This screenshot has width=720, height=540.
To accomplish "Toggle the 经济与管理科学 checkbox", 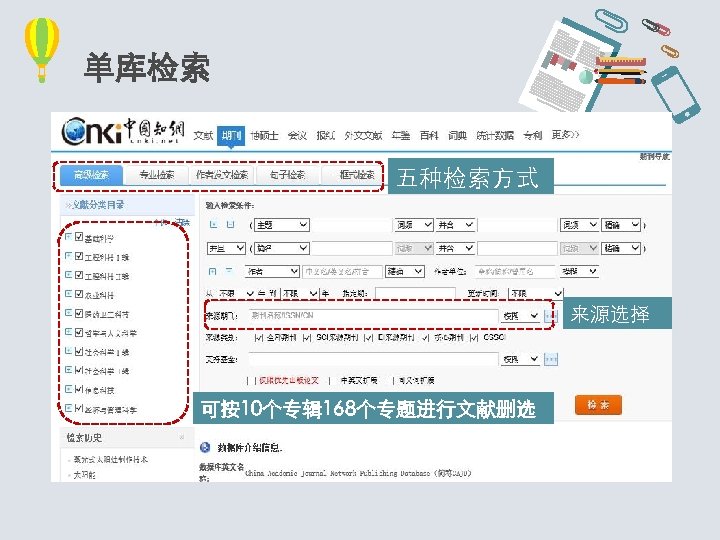I will point(79,408).
